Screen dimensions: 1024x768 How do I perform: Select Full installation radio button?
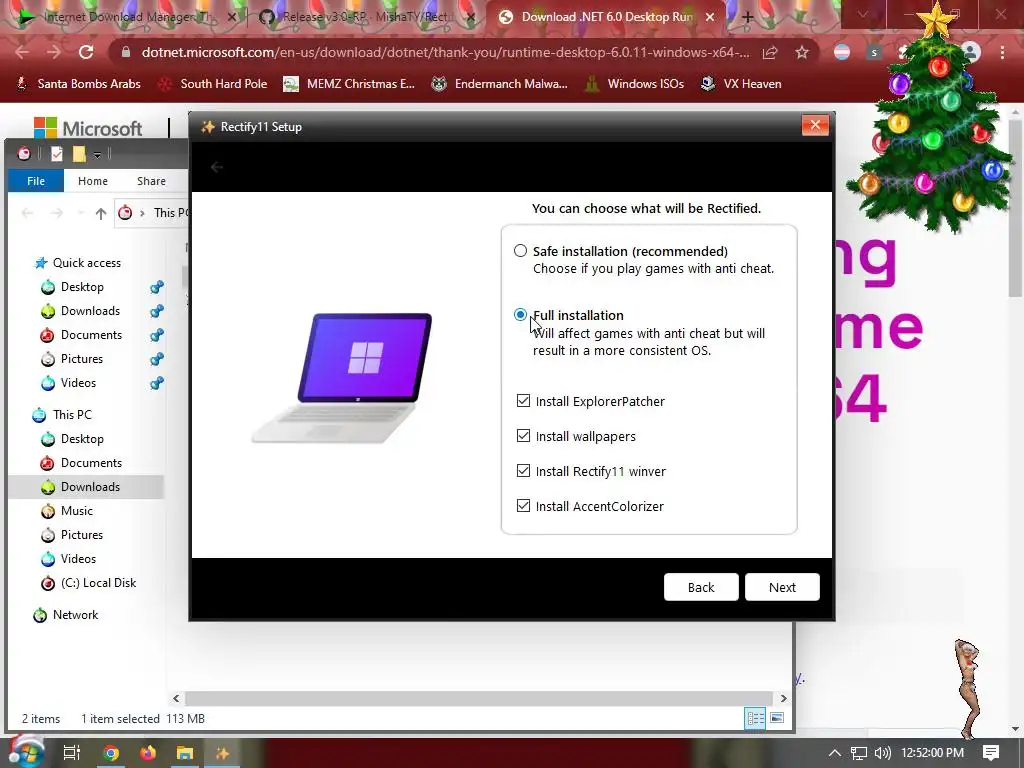pyautogui.click(x=520, y=315)
